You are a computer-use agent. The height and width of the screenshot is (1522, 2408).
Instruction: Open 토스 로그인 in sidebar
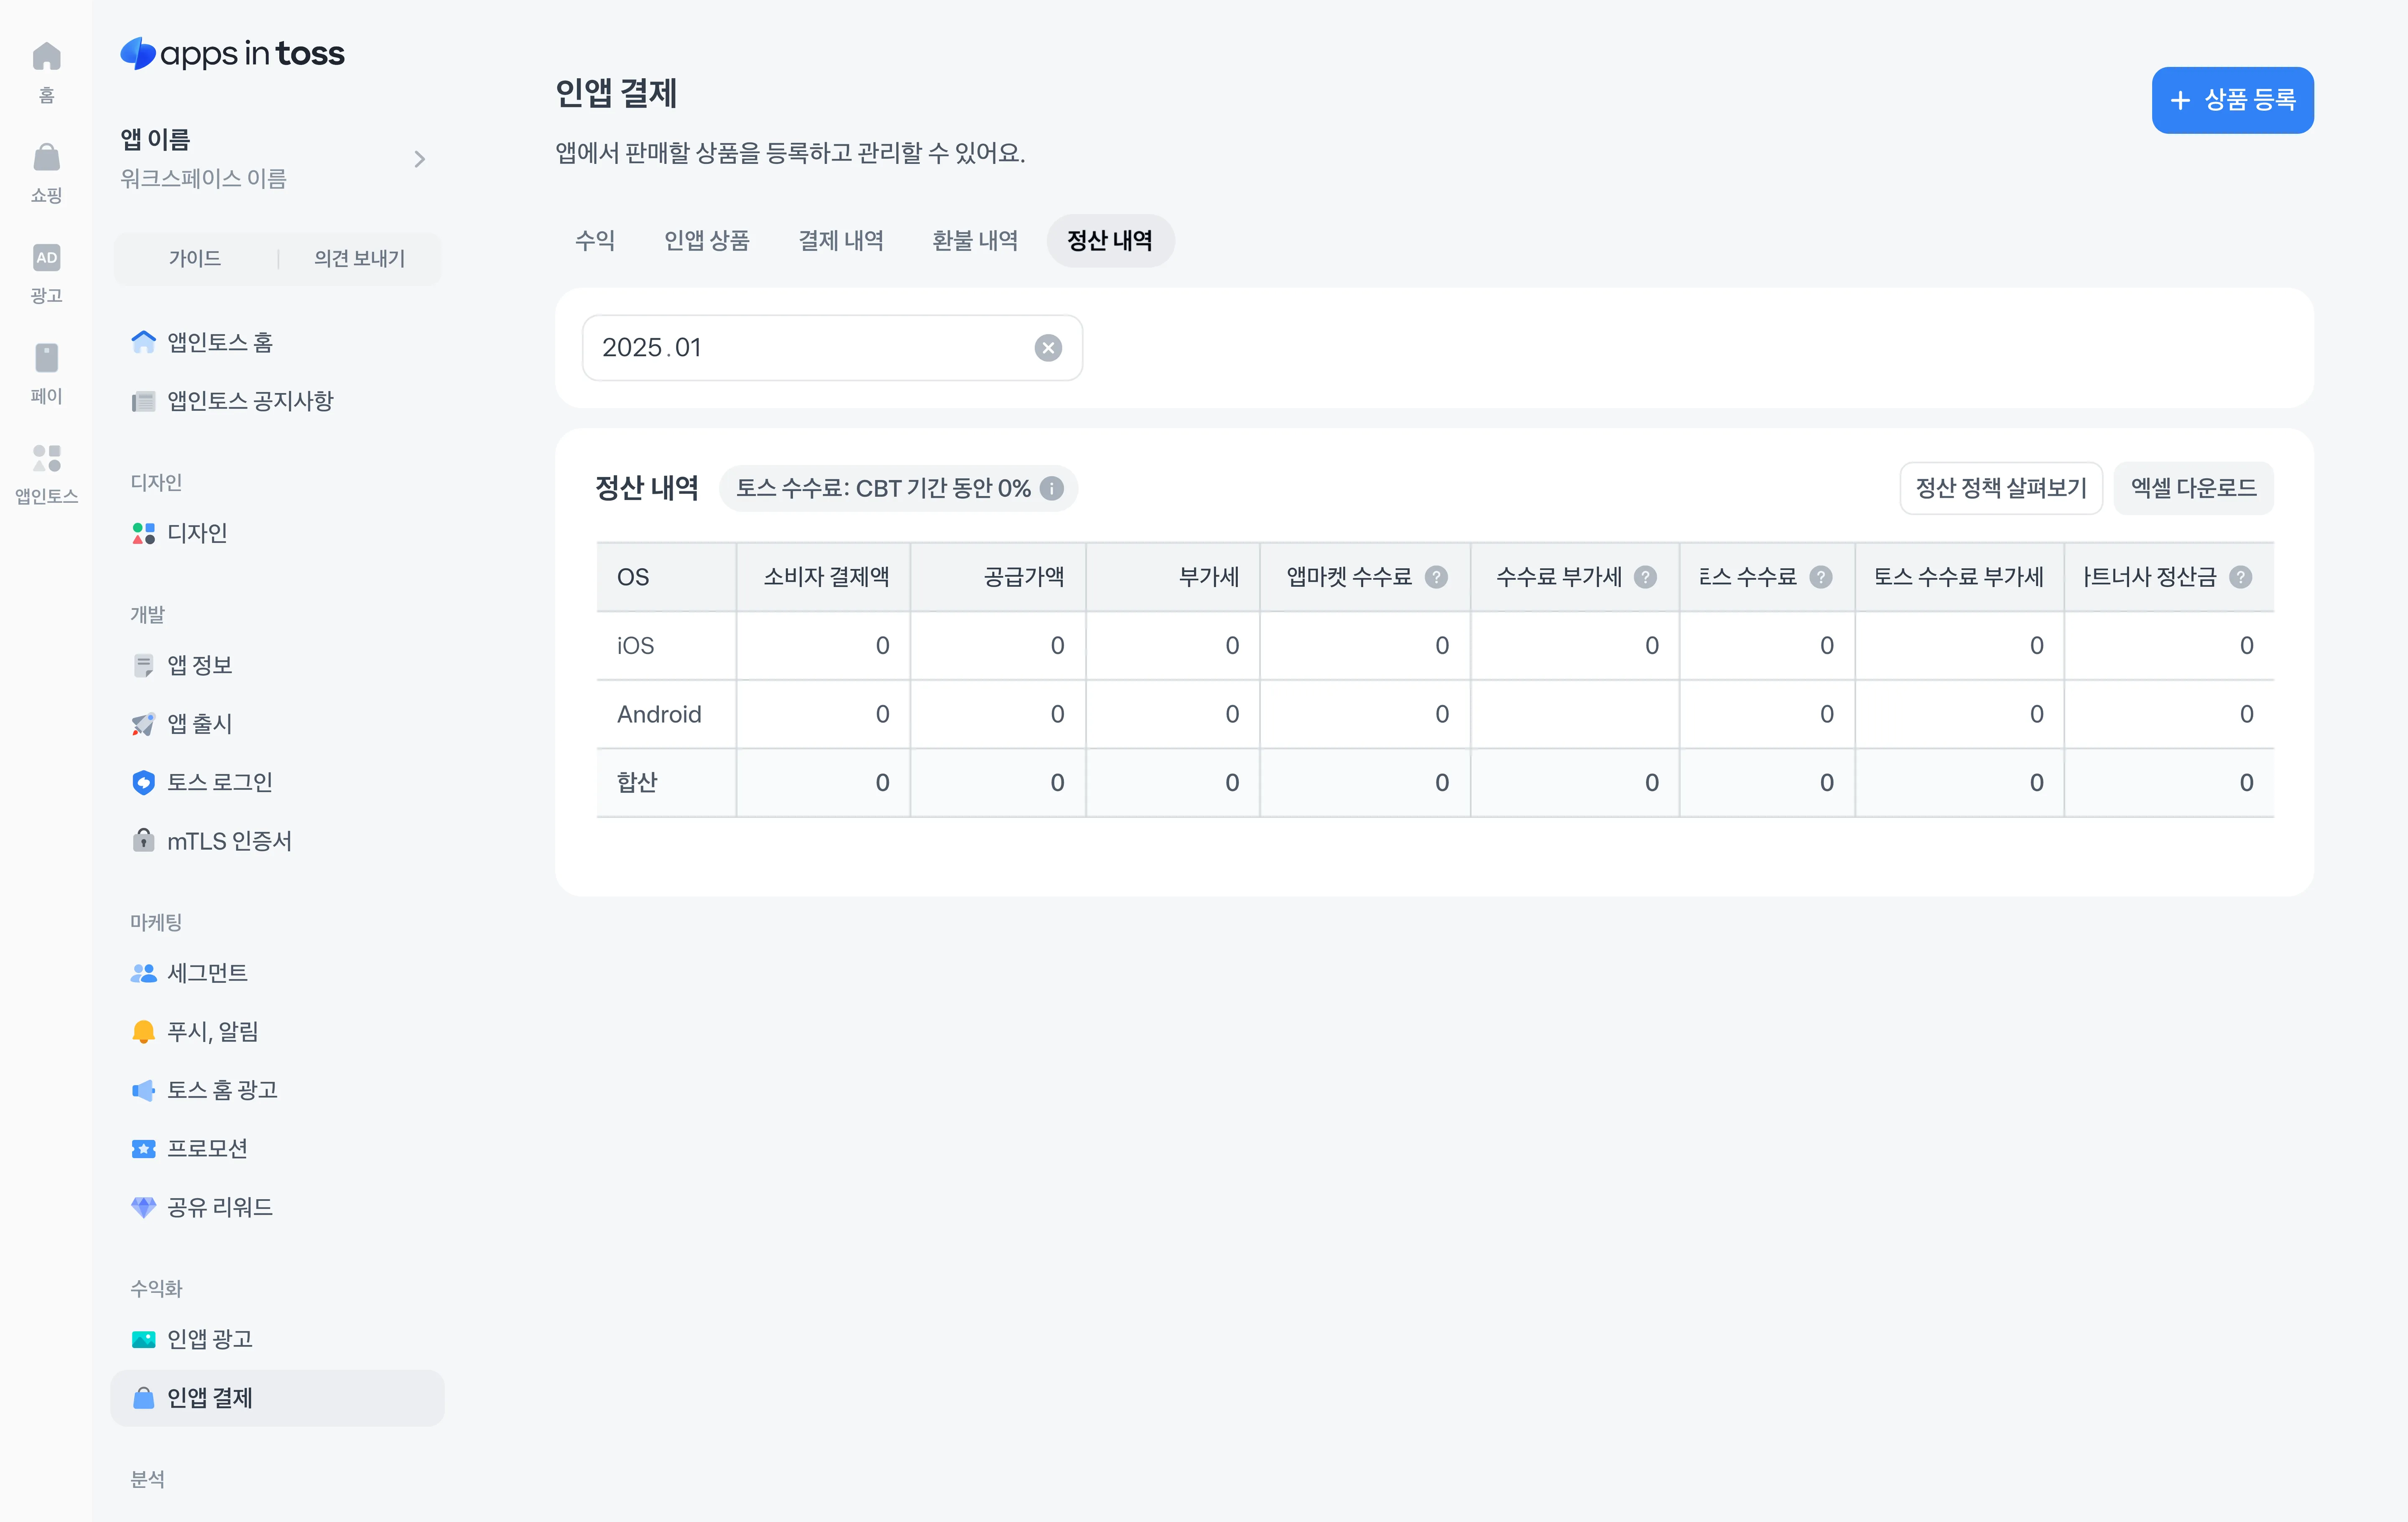pyautogui.click(x=219, y=782)
